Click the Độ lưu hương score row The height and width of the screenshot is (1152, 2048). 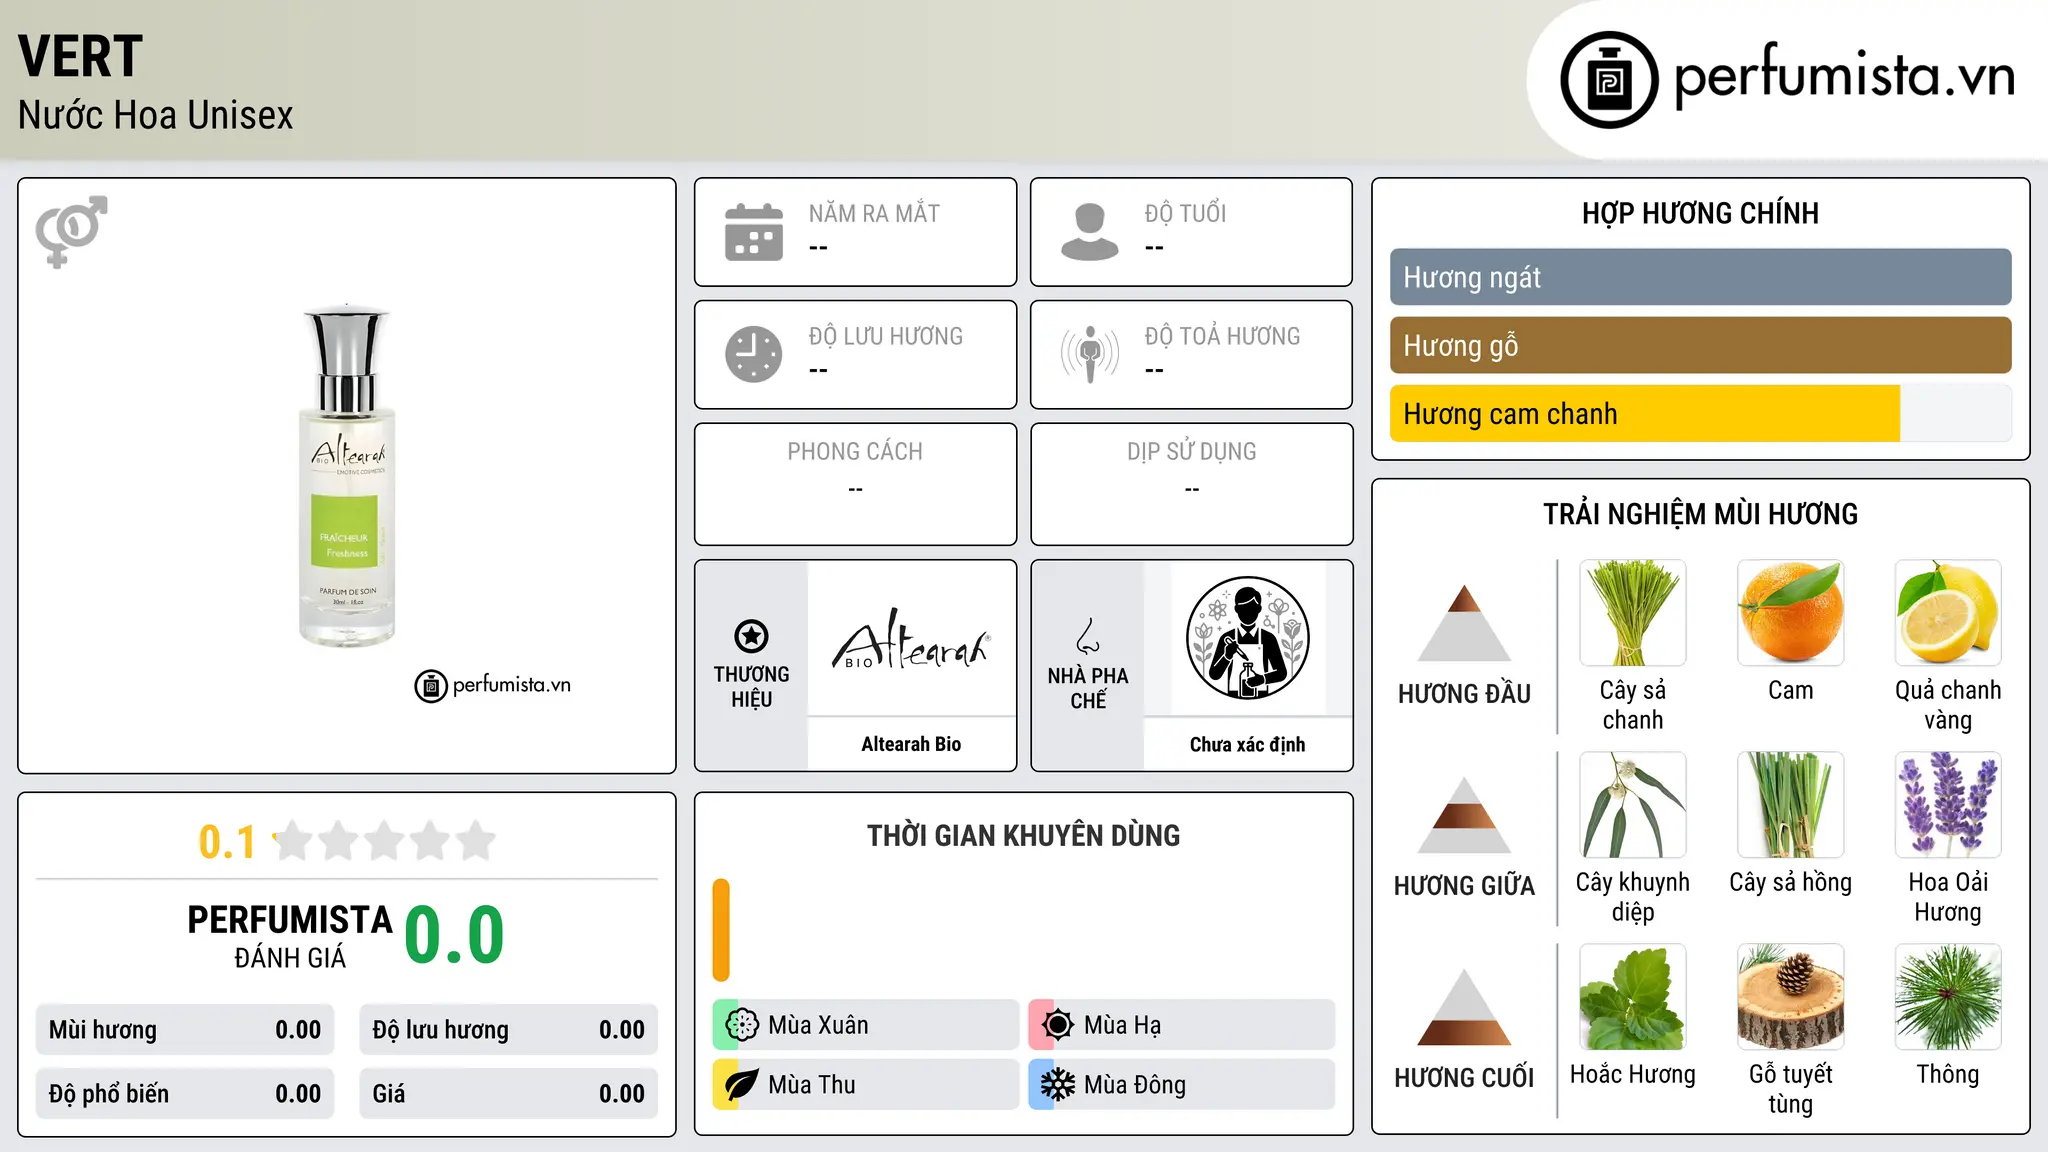coord(508,1030)
